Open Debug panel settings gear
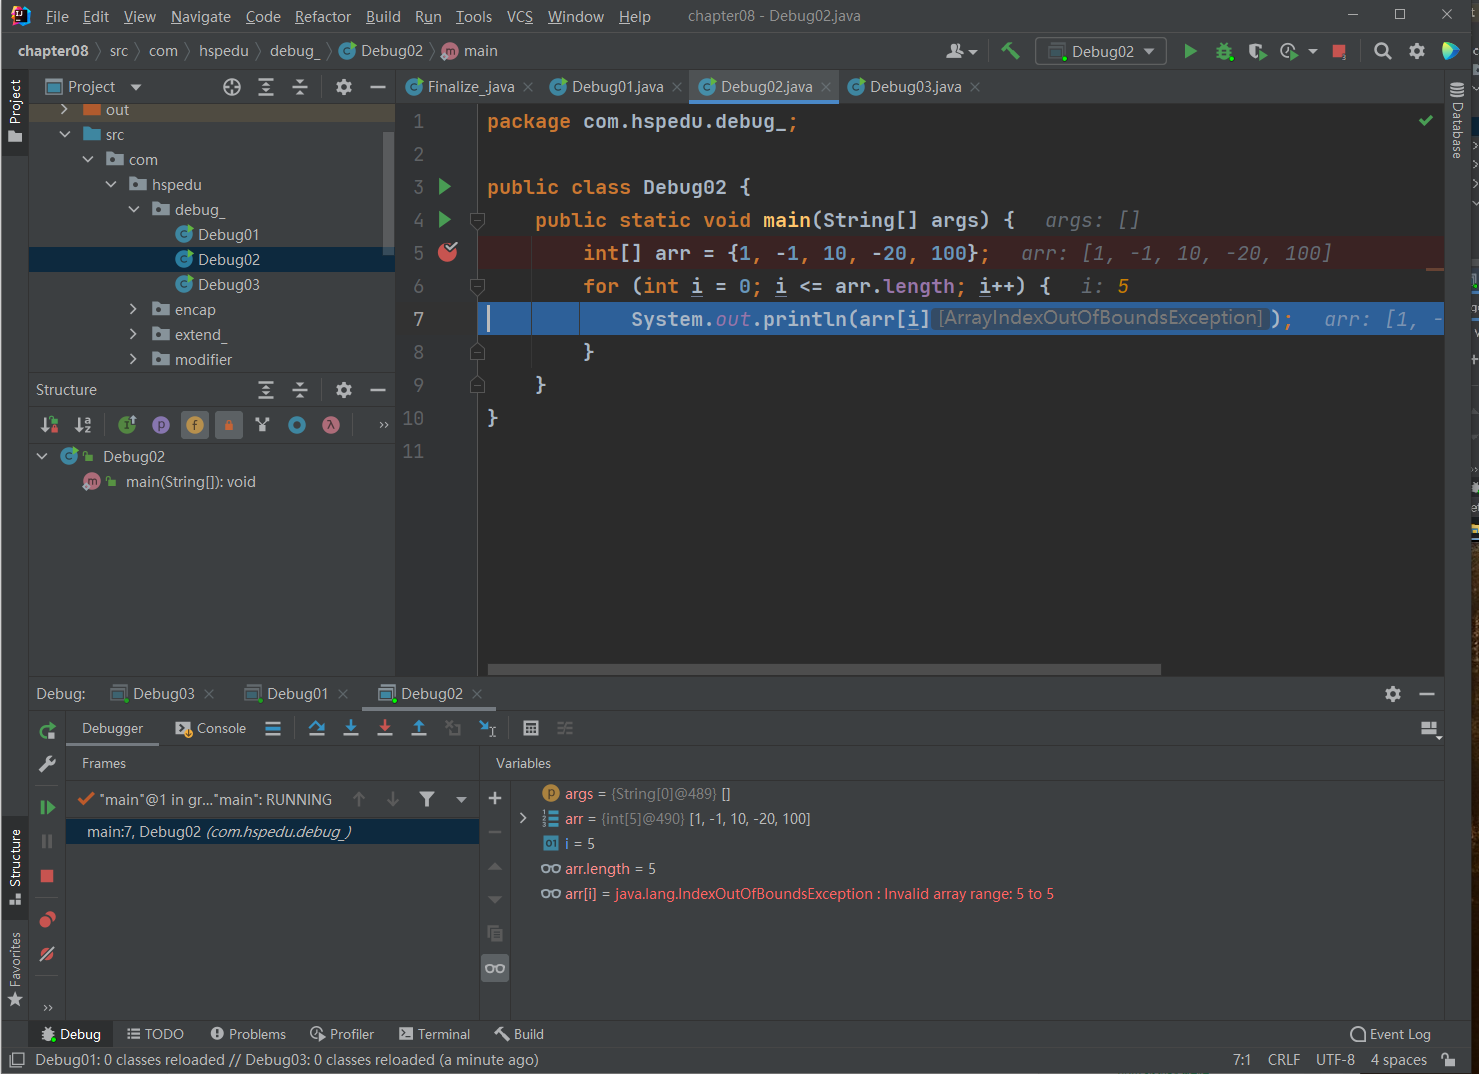This screenshot has height=1074, width=1479. (x=1393, y=694)
